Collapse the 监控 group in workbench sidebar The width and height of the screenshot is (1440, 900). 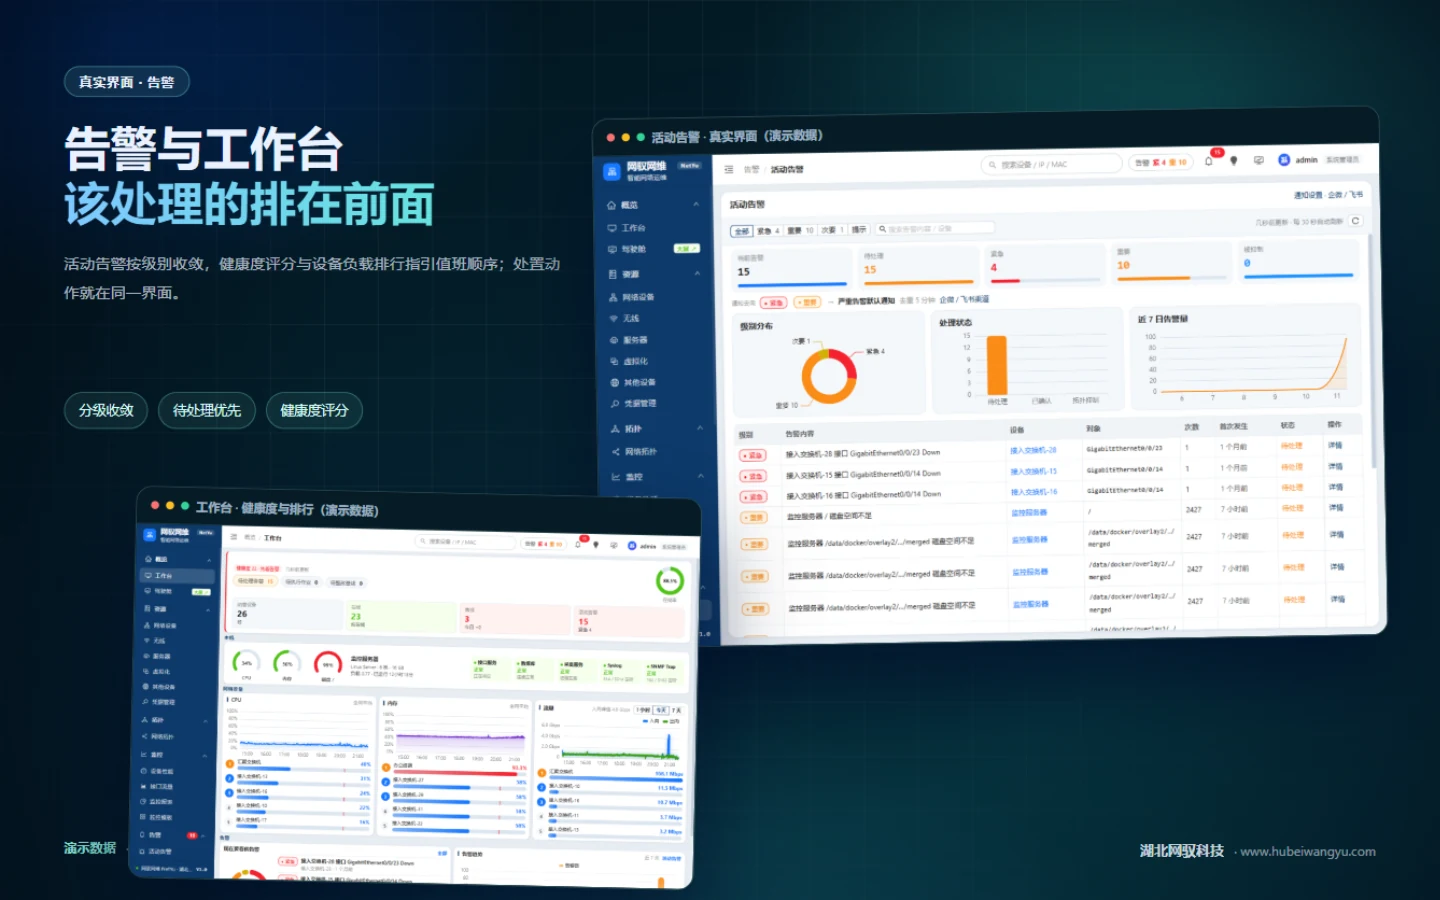click(x=205, y=755)
